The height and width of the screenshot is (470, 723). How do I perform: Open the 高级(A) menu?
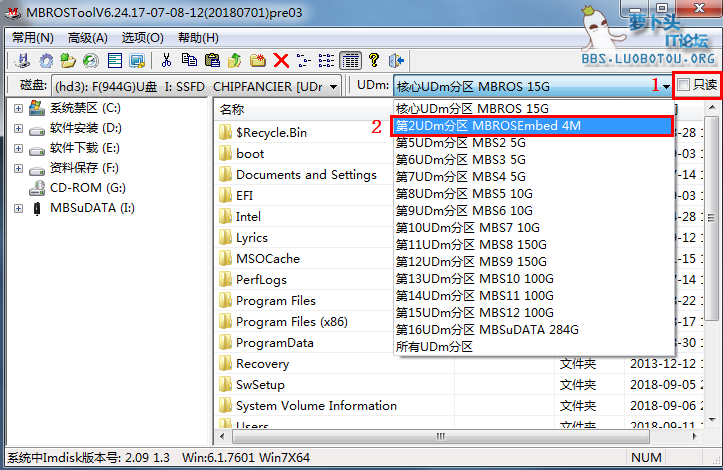[x=88, y=37]
